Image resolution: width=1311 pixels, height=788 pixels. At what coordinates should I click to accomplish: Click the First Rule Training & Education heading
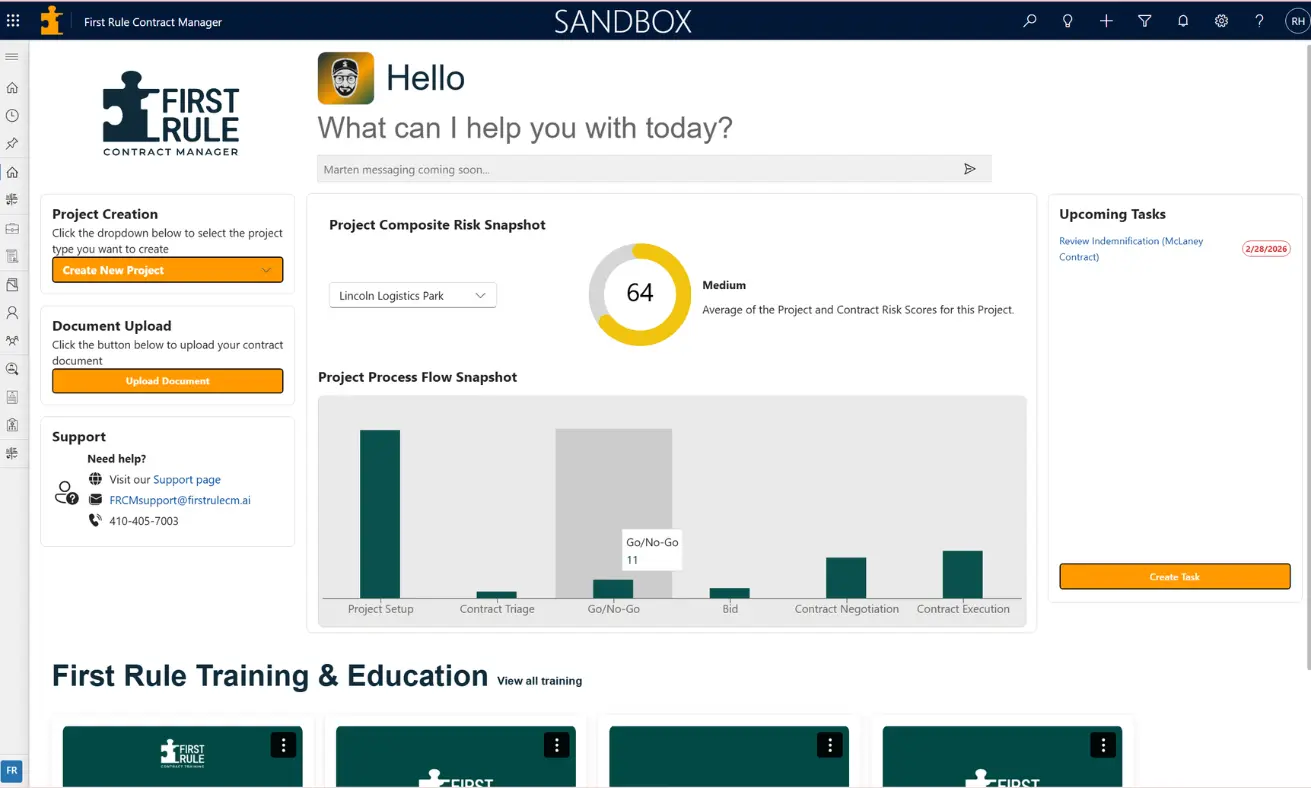[270, 676]
